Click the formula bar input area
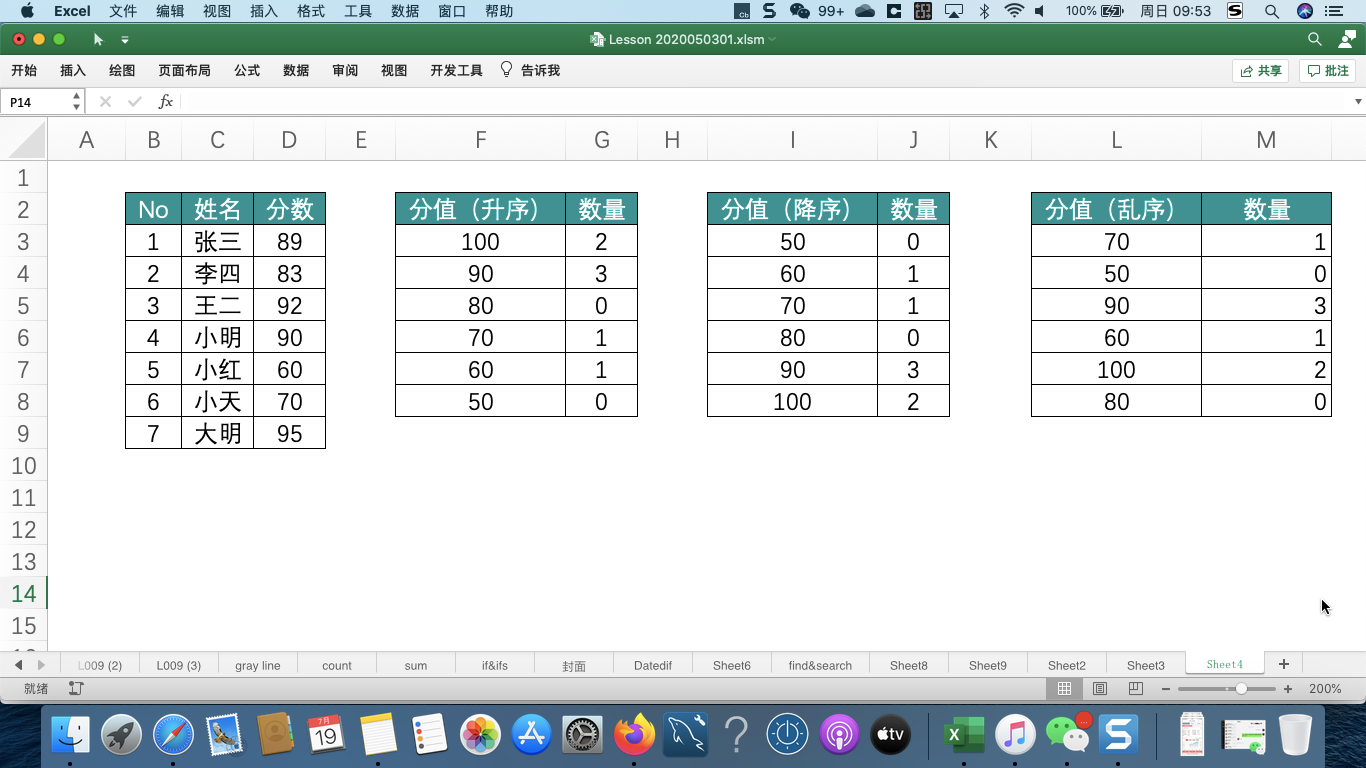This screenshot has height=768, width=1366. 765,102
